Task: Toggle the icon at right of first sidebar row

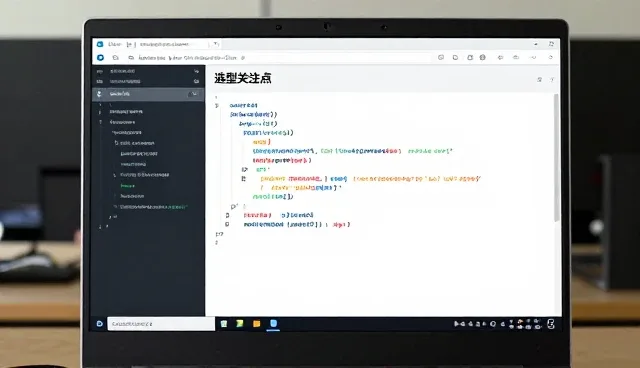Action: [x=196, y=71]
